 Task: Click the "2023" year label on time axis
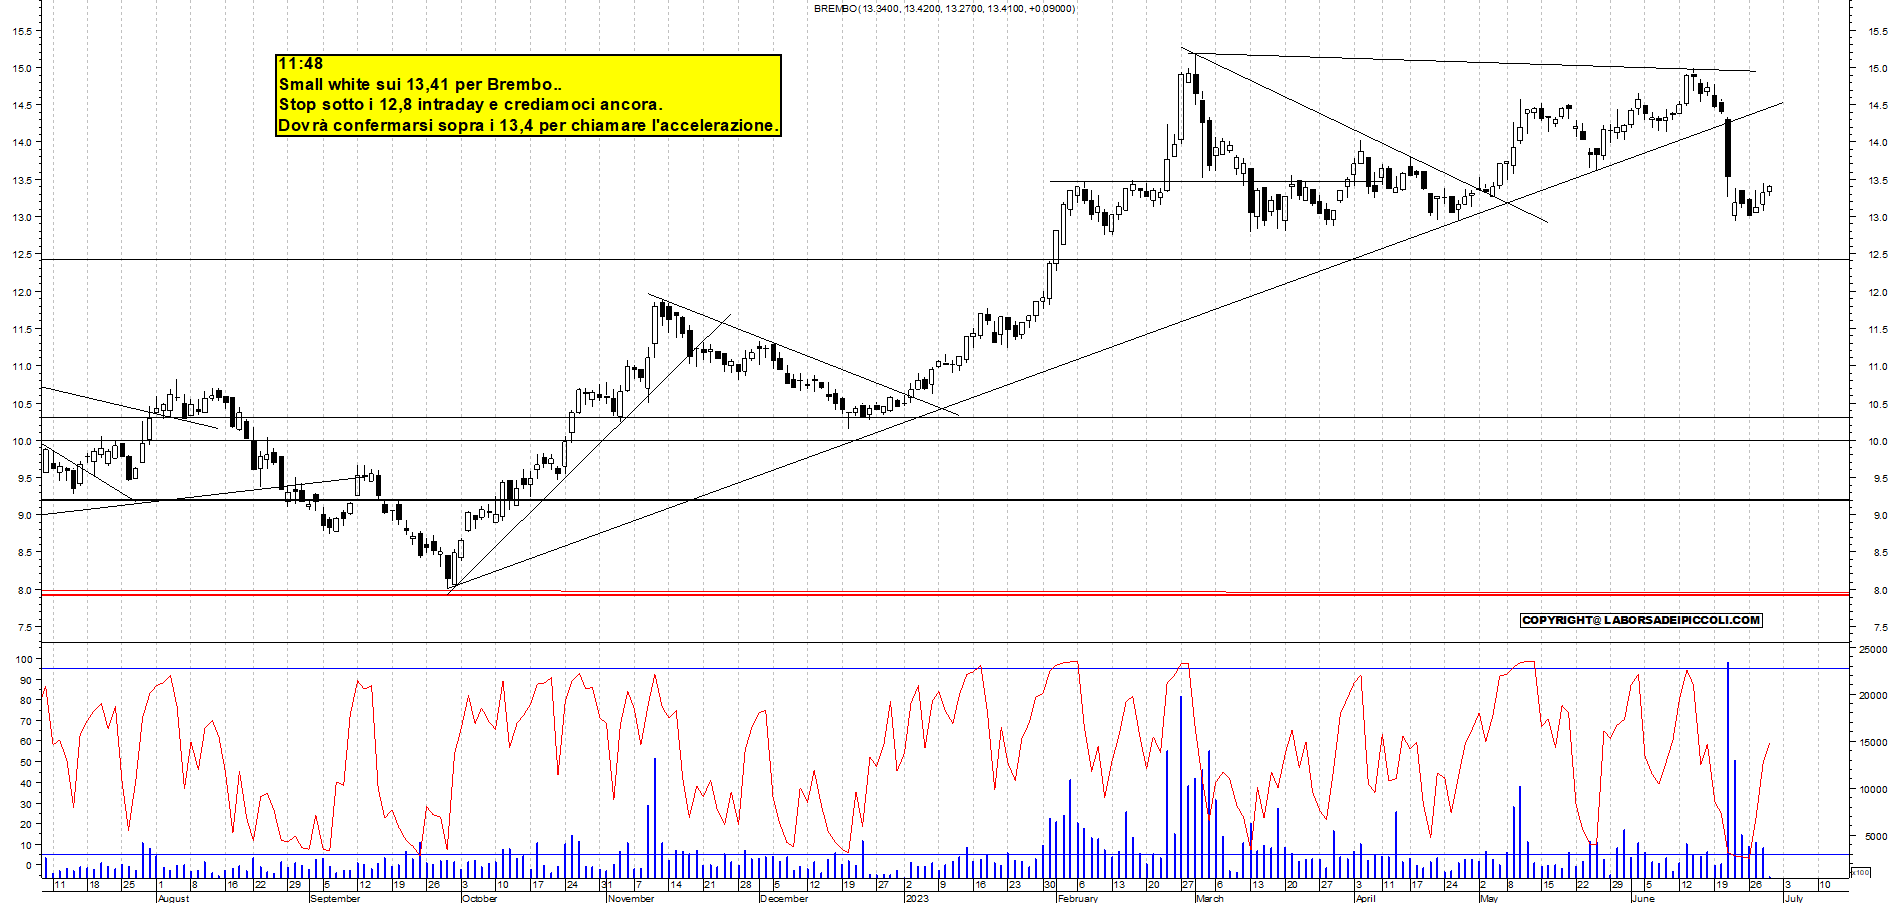(x=917, y=898)
